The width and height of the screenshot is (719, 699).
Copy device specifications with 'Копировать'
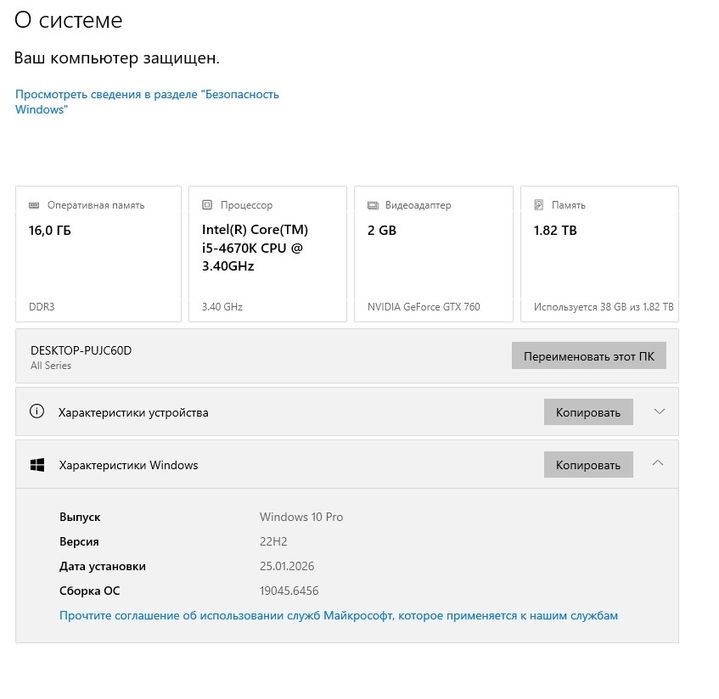588,412
